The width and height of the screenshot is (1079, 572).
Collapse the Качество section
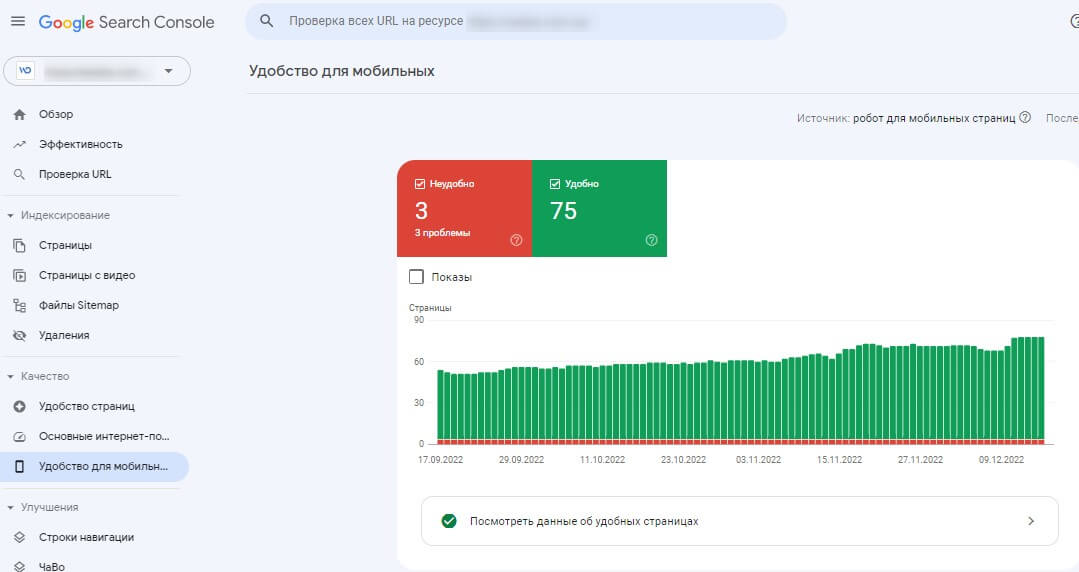[10, 377]
